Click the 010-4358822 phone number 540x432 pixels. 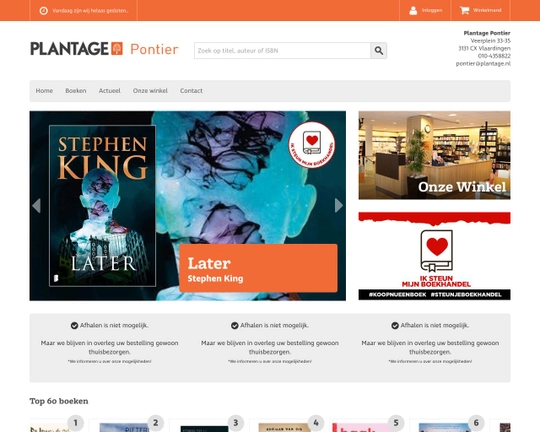click(x=494, y=56)
